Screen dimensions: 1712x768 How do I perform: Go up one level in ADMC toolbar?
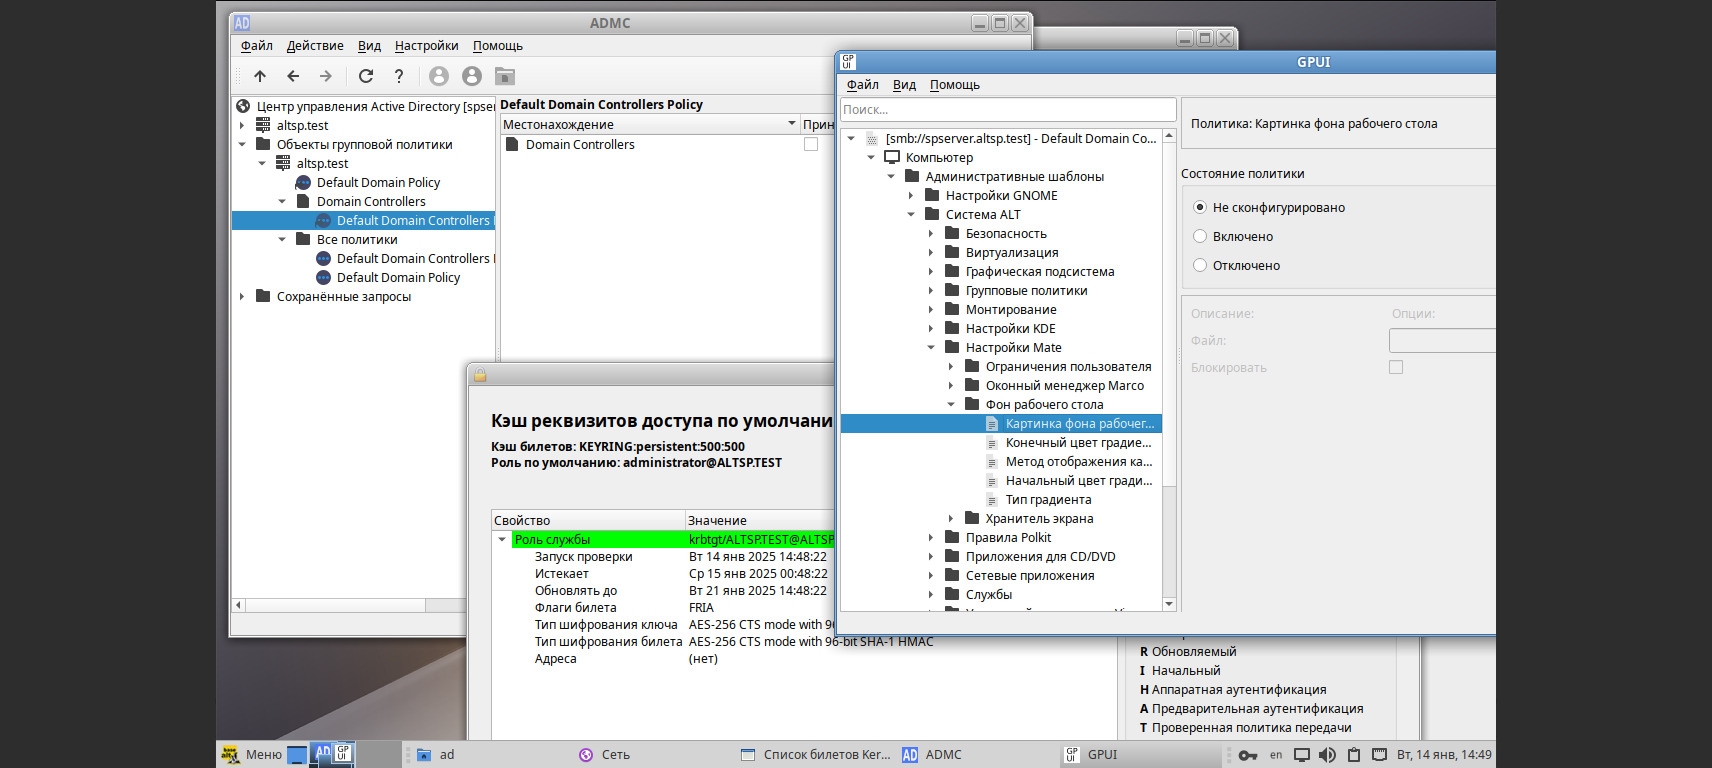pos(260,76)
